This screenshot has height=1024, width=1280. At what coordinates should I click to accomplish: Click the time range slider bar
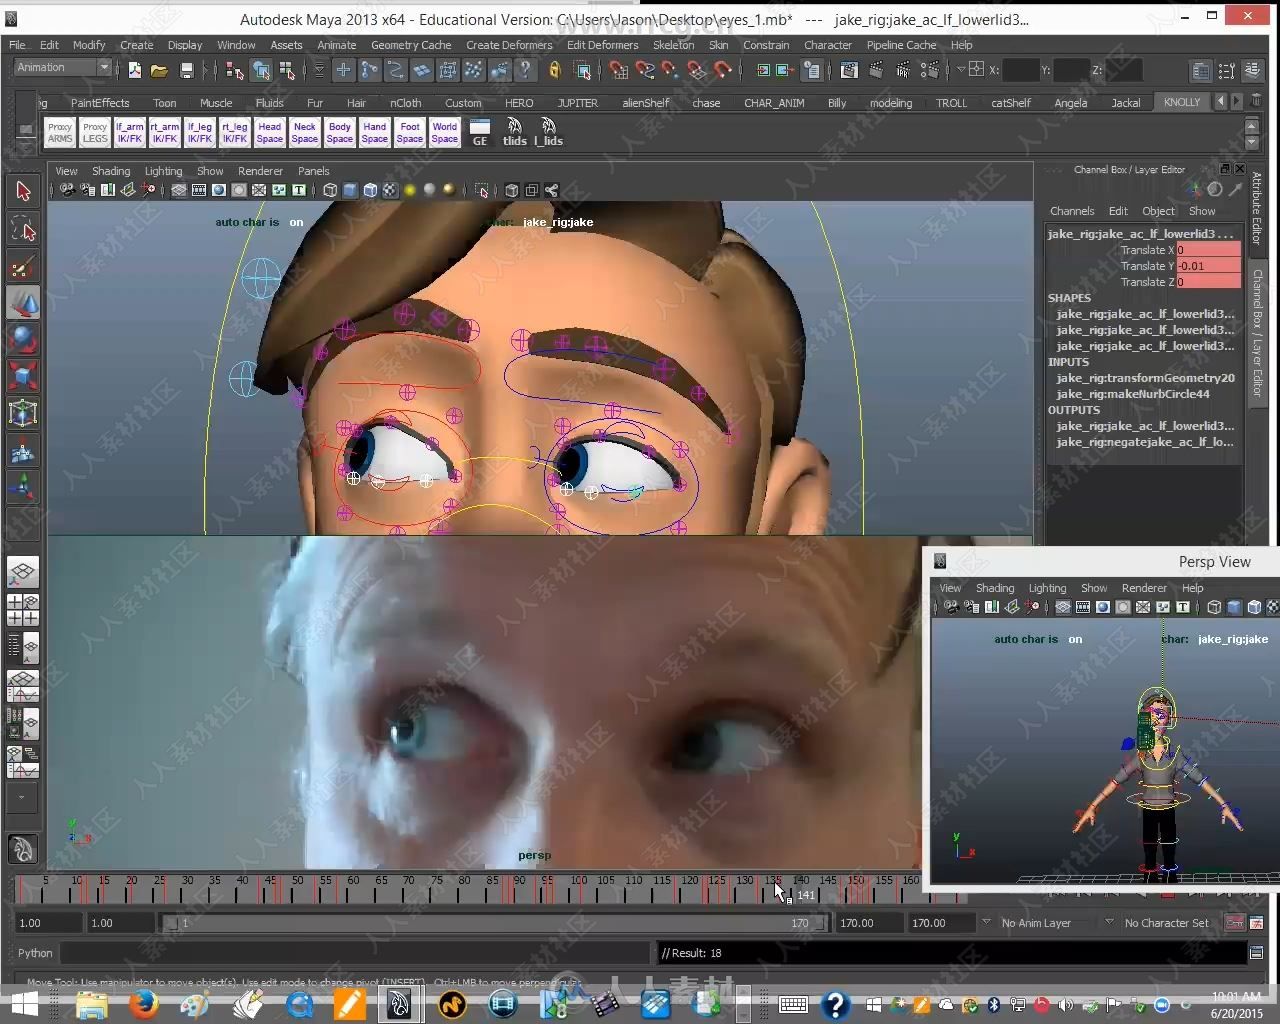(x=495, y=923)
